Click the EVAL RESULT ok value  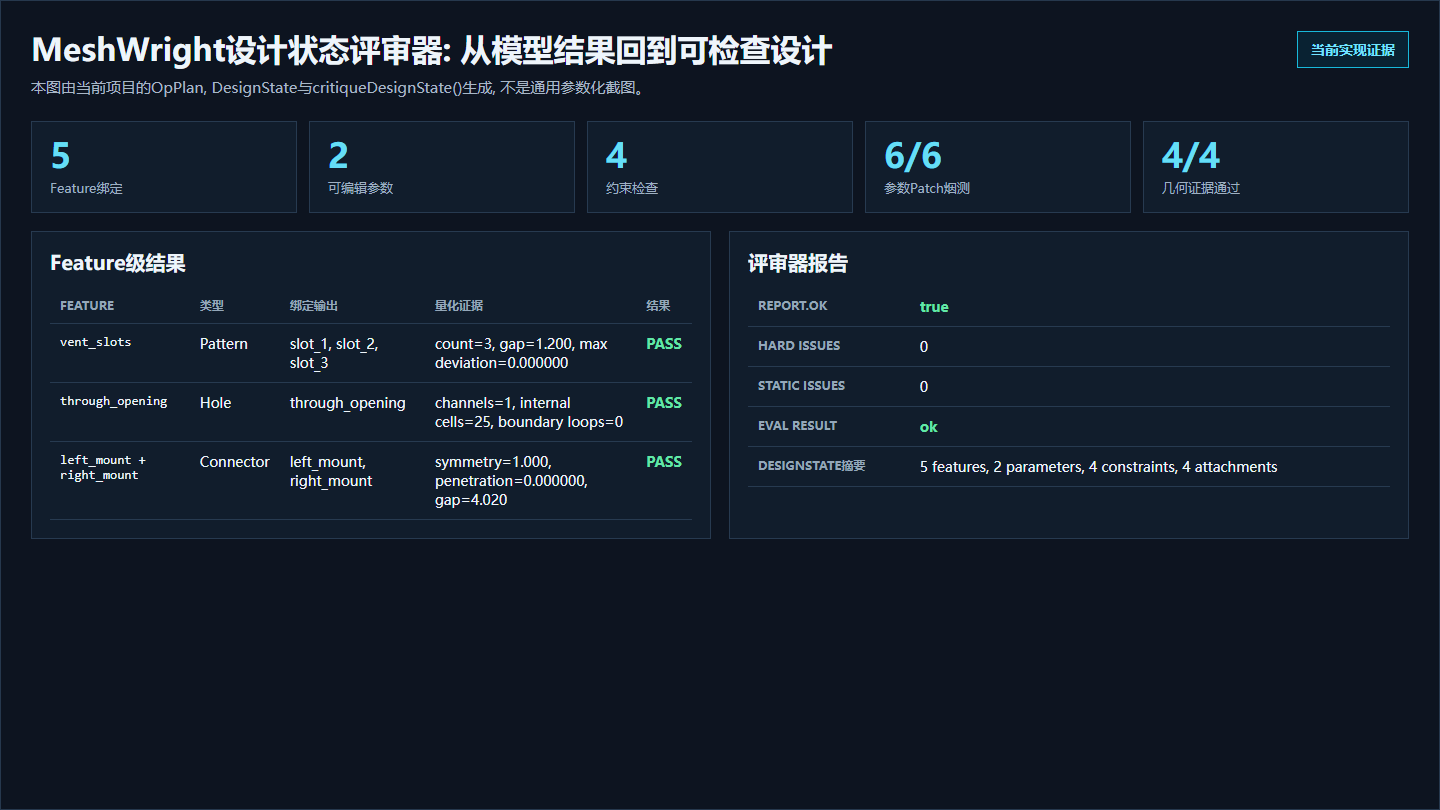(929, 426)
